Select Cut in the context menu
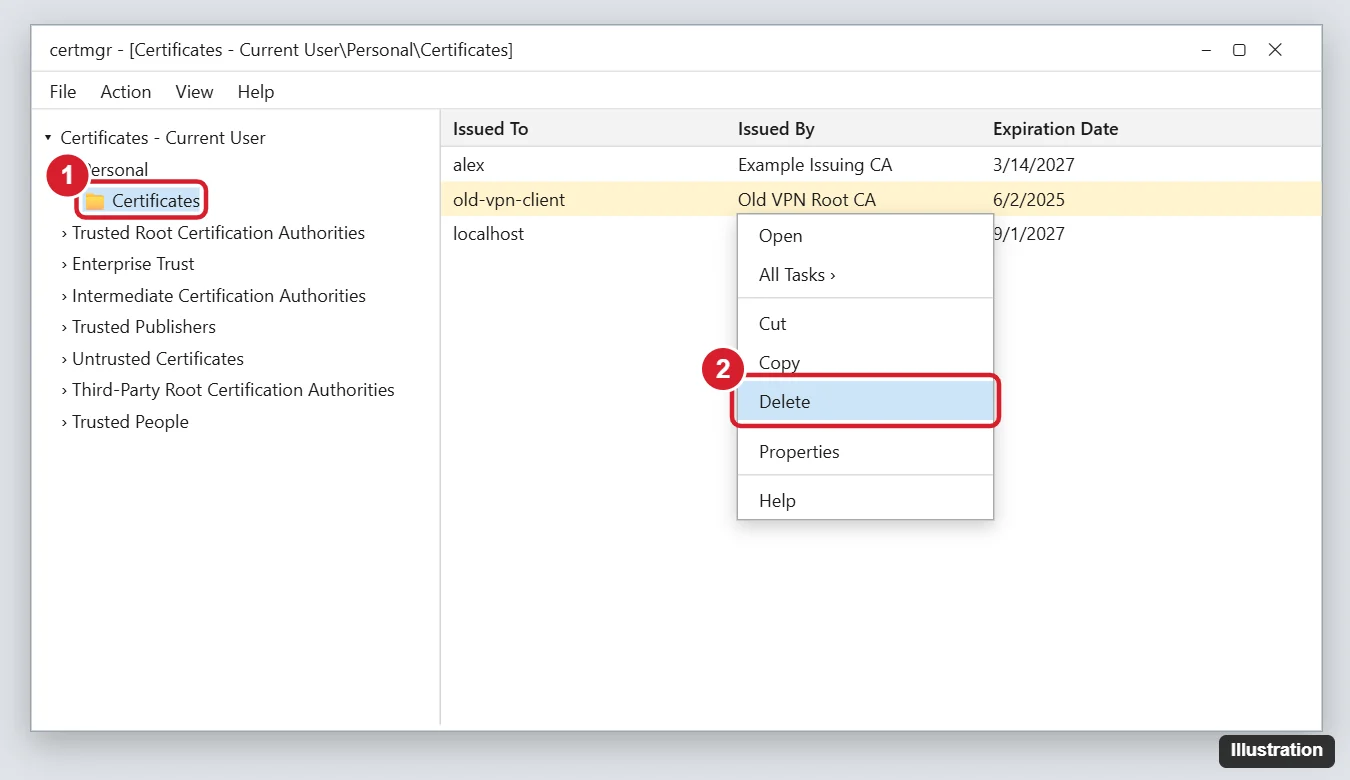This screenshot has height=780, width=1350. pos(865,324)
